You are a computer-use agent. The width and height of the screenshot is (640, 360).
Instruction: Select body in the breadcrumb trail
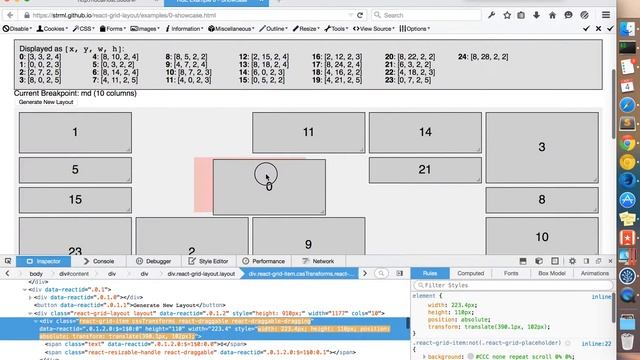pos(36,274)
